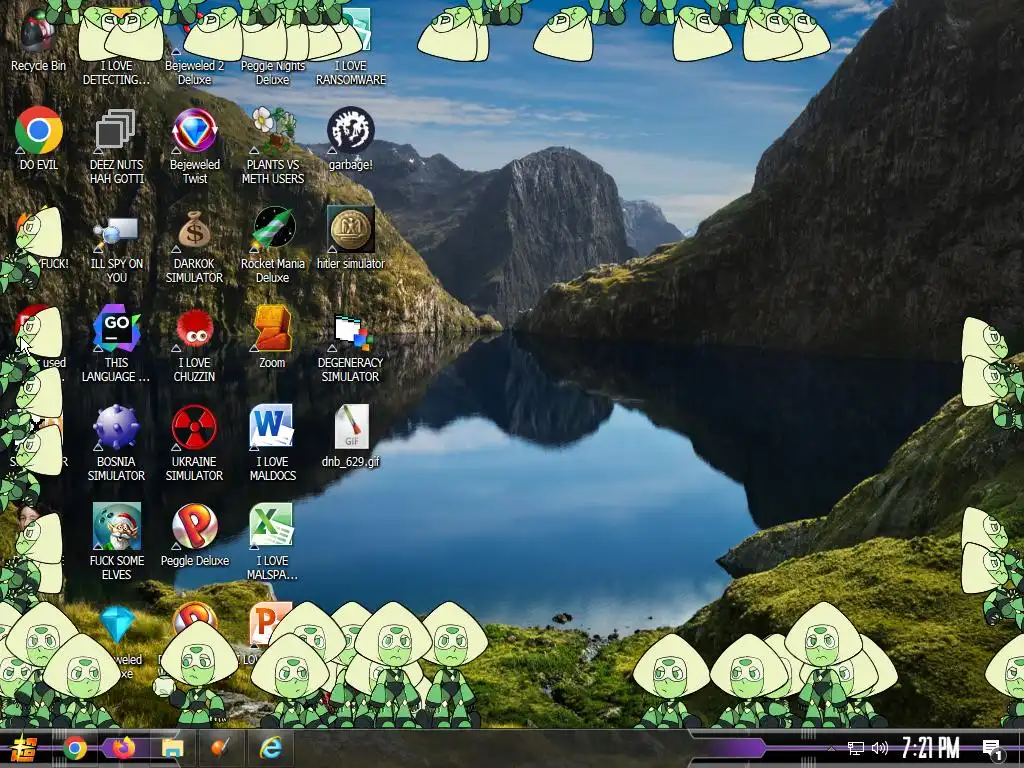The image size is (1024, 768).
Task: Open Chrome from the taskbar
Action: click(x=75, y=748)
